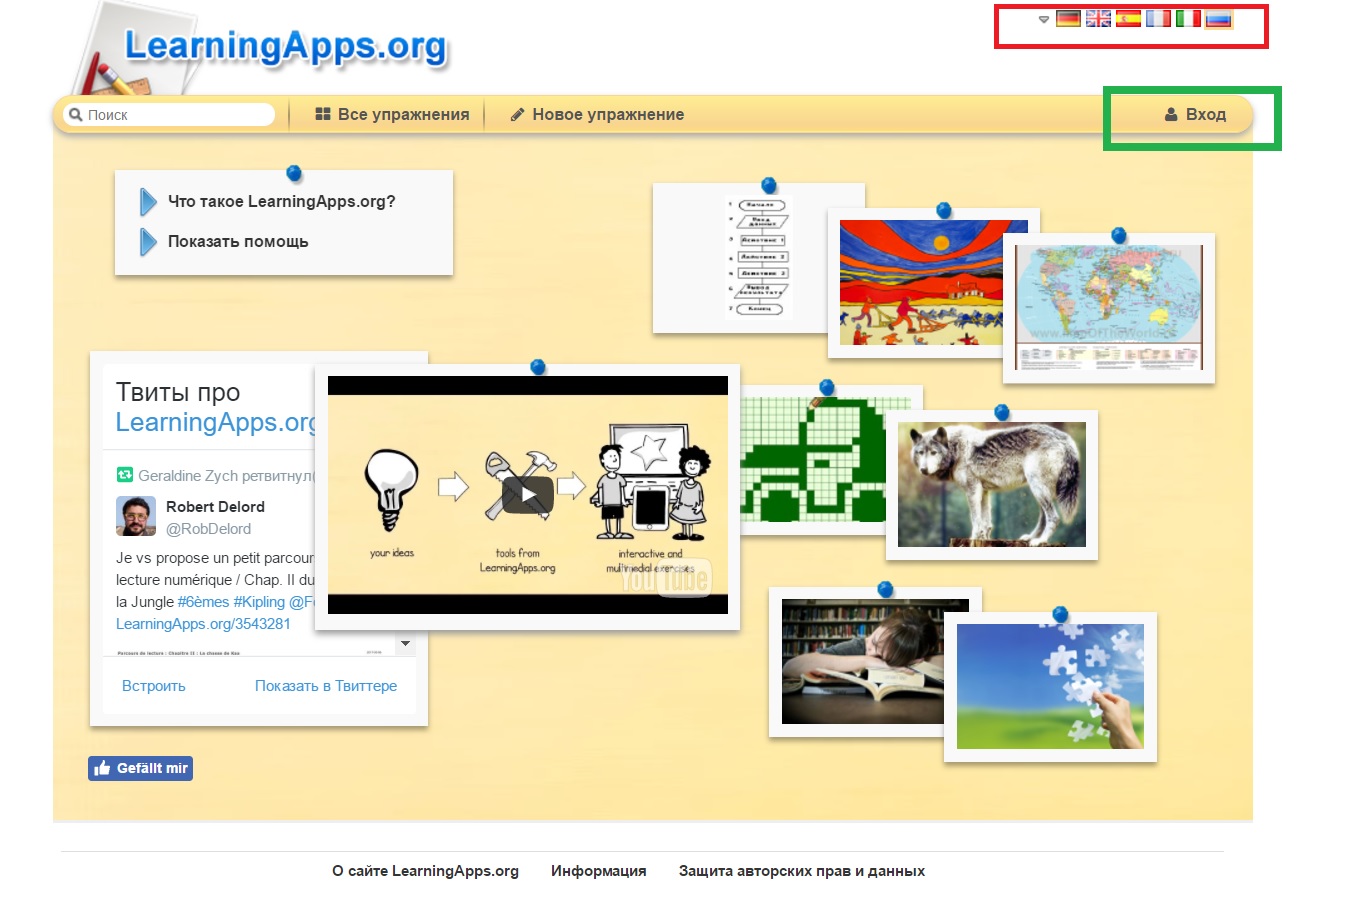This screenshot has height=903, width=1353.
Task: Select the Spanish flag icon
Action: click(1128, 17)
